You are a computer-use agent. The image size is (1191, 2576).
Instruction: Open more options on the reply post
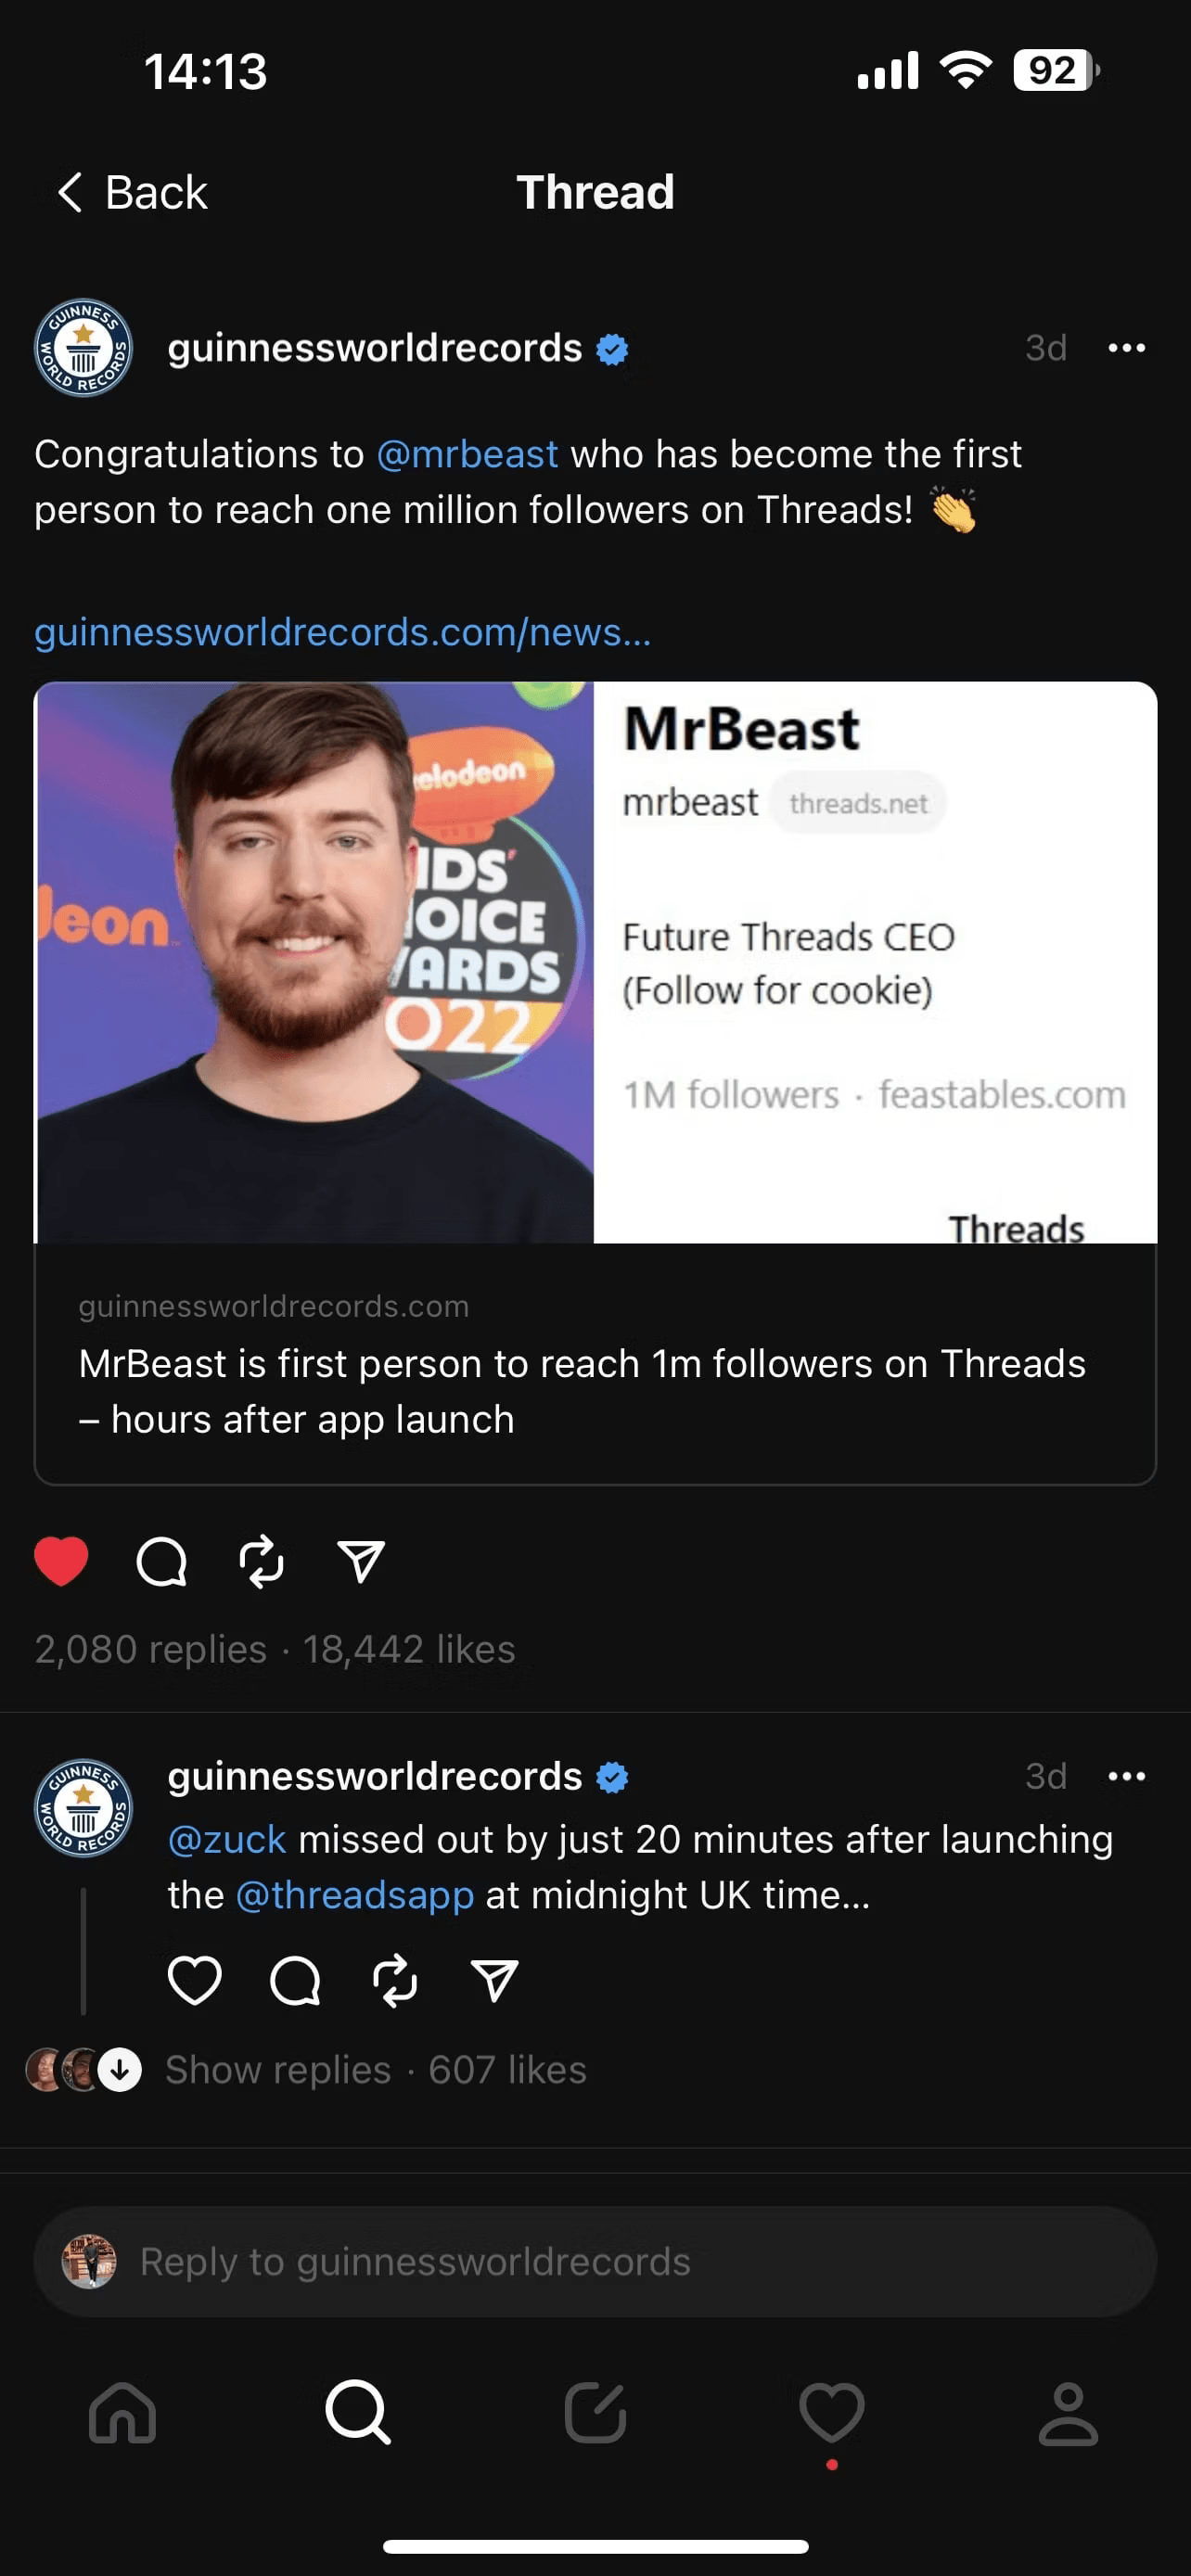pos(1127,1776)
